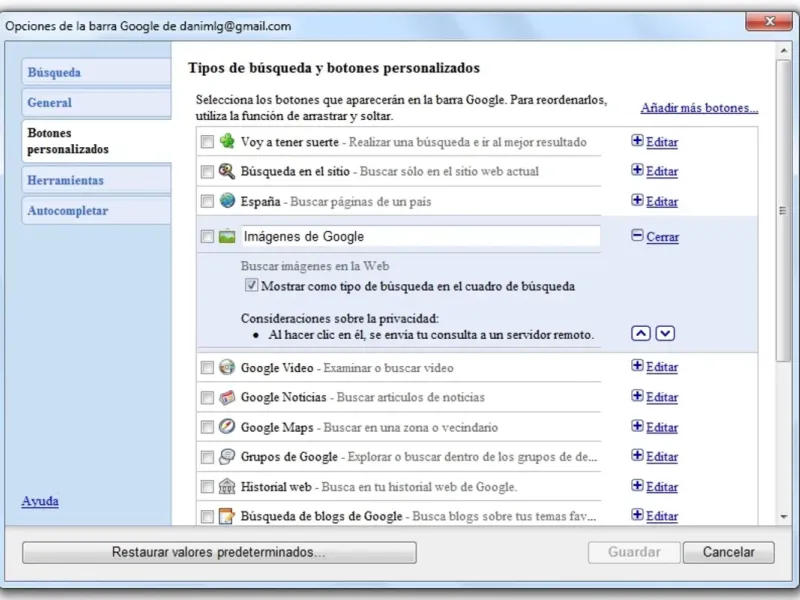Click the vertical scrollbar thumb
This screenshot has height=600, width=800.
pos(783,210)
